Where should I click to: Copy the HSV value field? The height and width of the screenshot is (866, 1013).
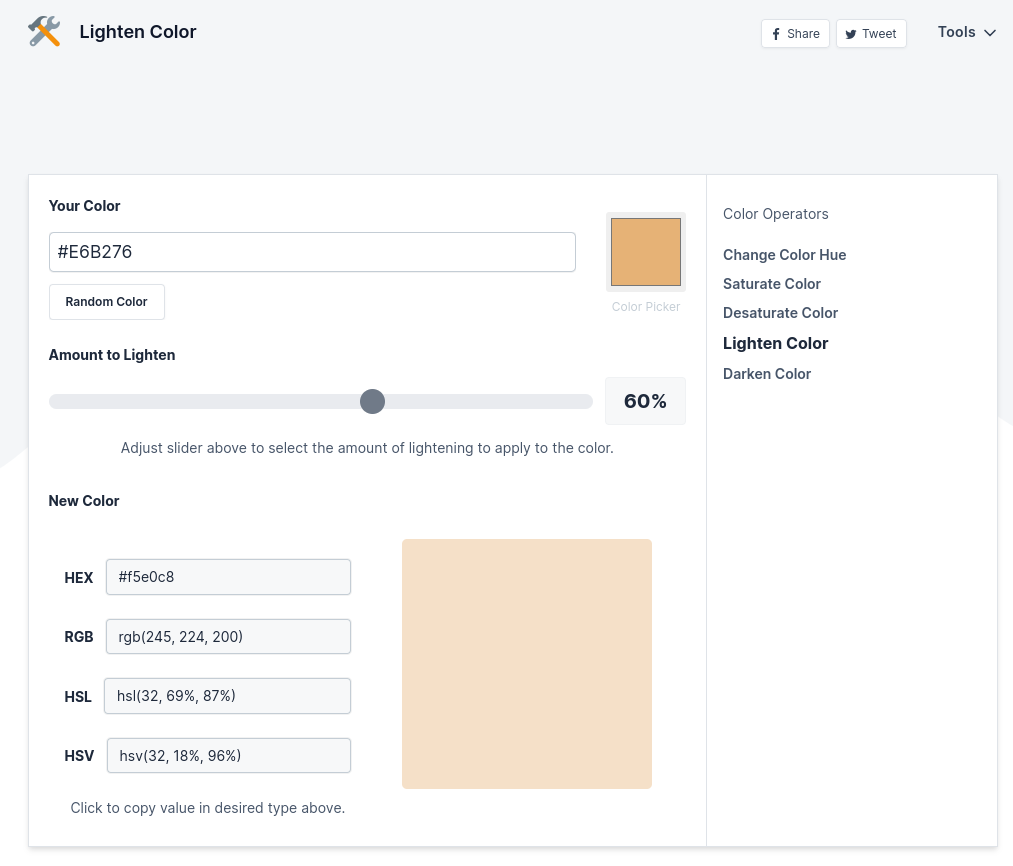pyautogui.click(x=228, y=756)
